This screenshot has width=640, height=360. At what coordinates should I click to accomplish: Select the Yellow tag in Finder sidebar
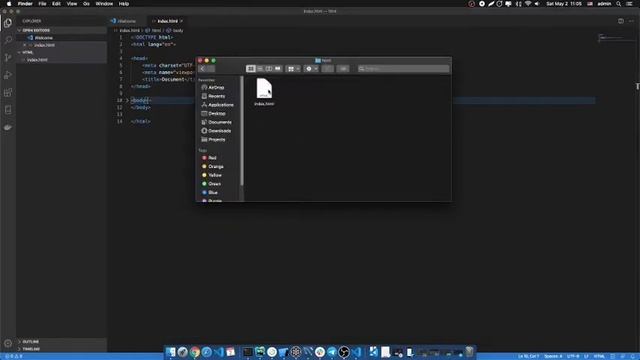(x=215, y=175)
